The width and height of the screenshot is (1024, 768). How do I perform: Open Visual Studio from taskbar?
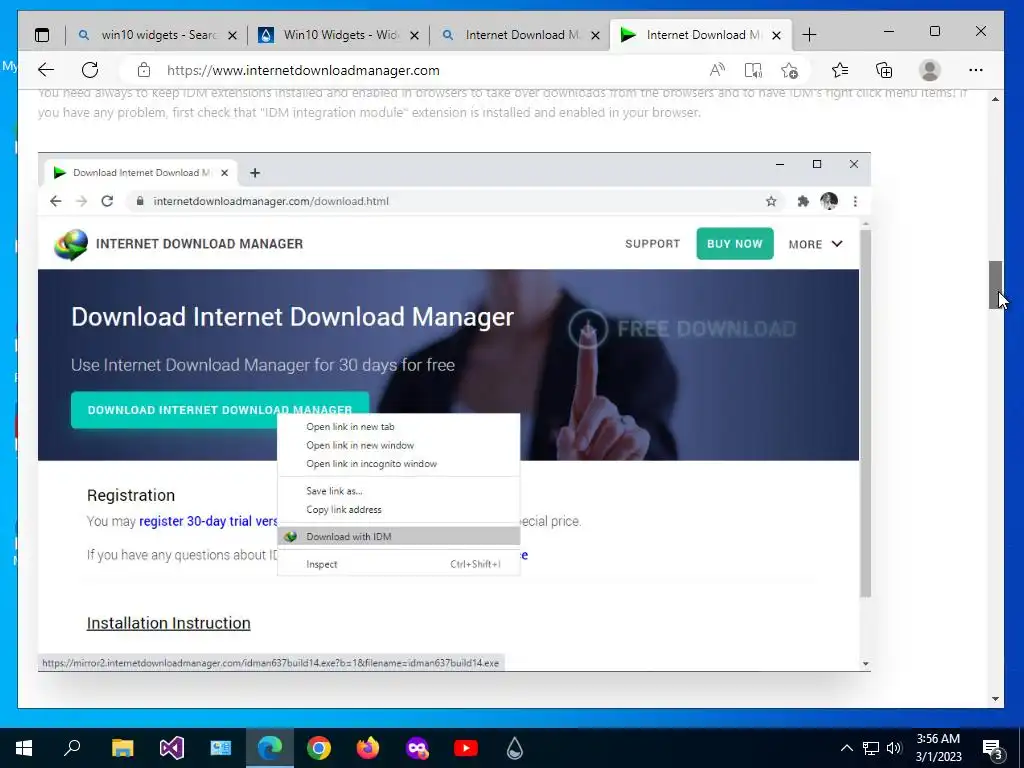171,748
